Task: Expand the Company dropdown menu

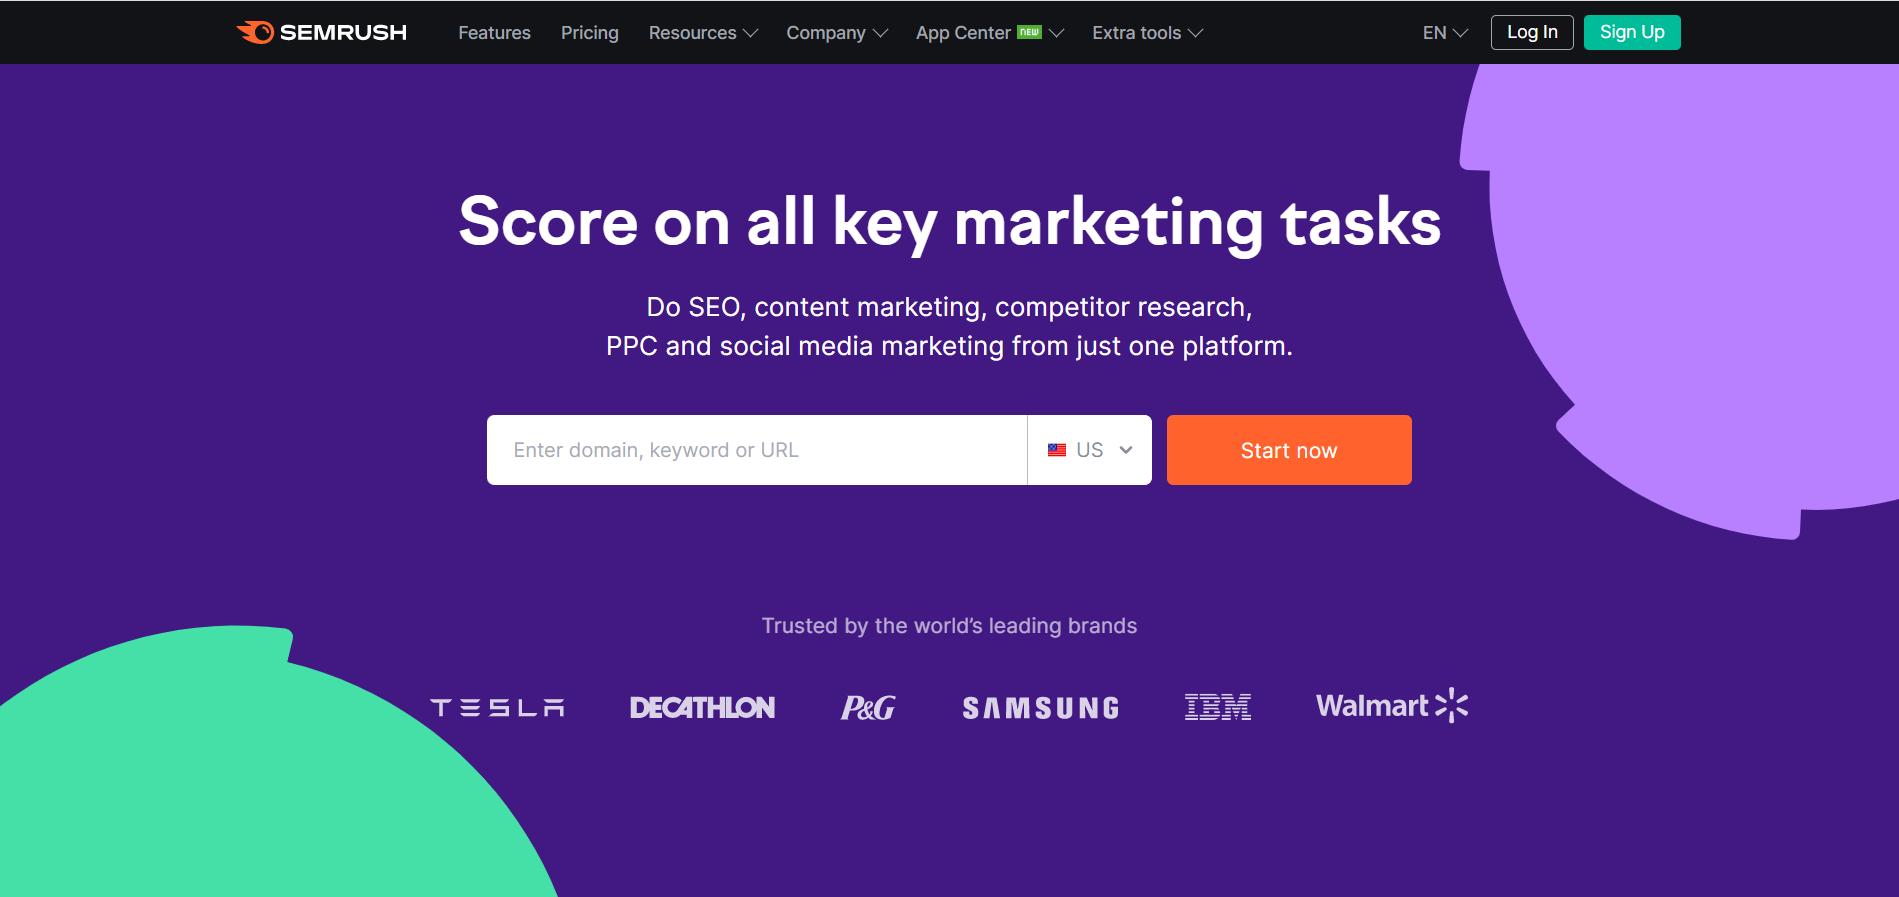Action: click(837, 33)
